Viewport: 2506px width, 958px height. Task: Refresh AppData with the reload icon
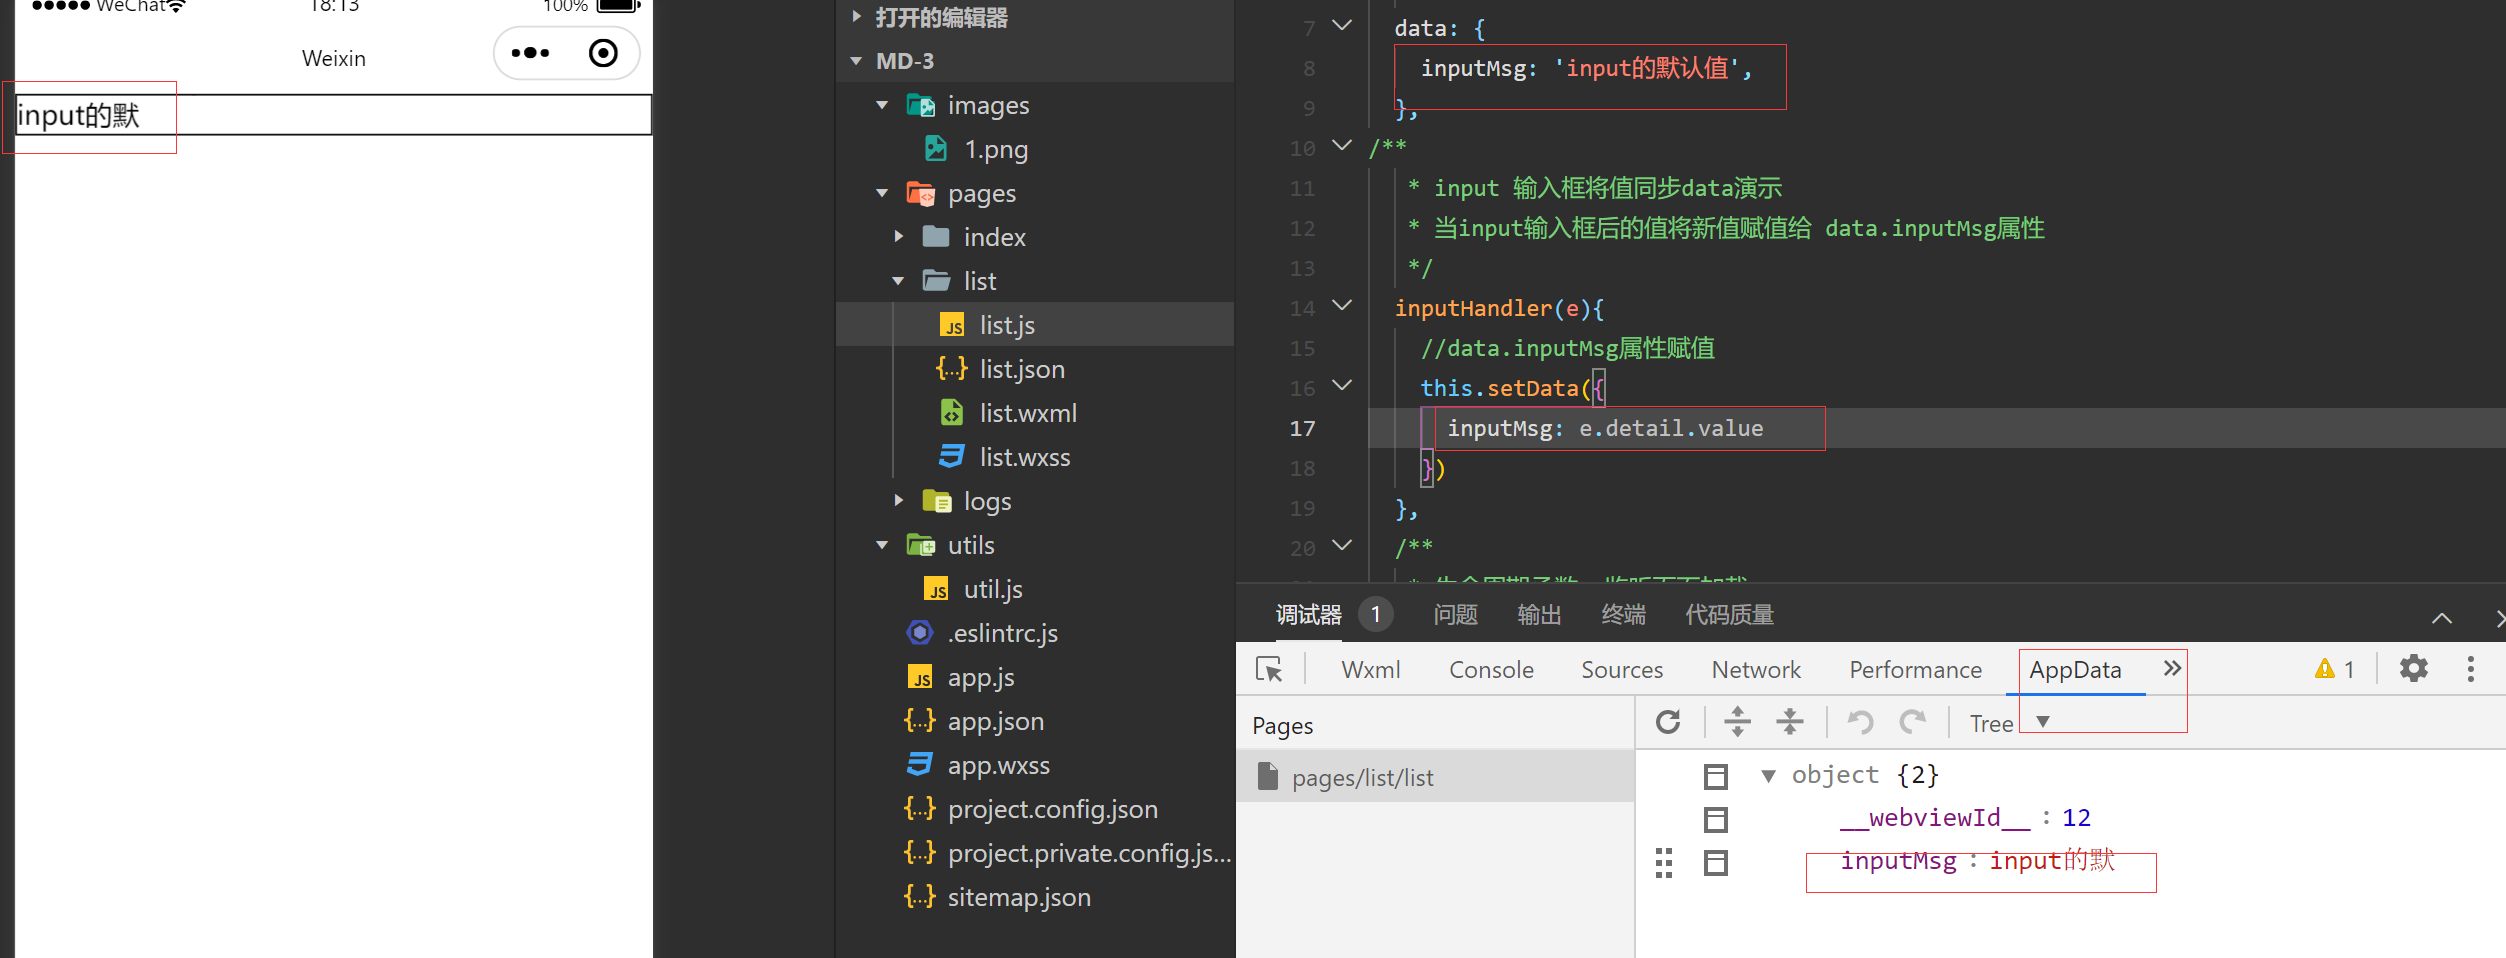pyautogui.click(x=1668, y=722)
